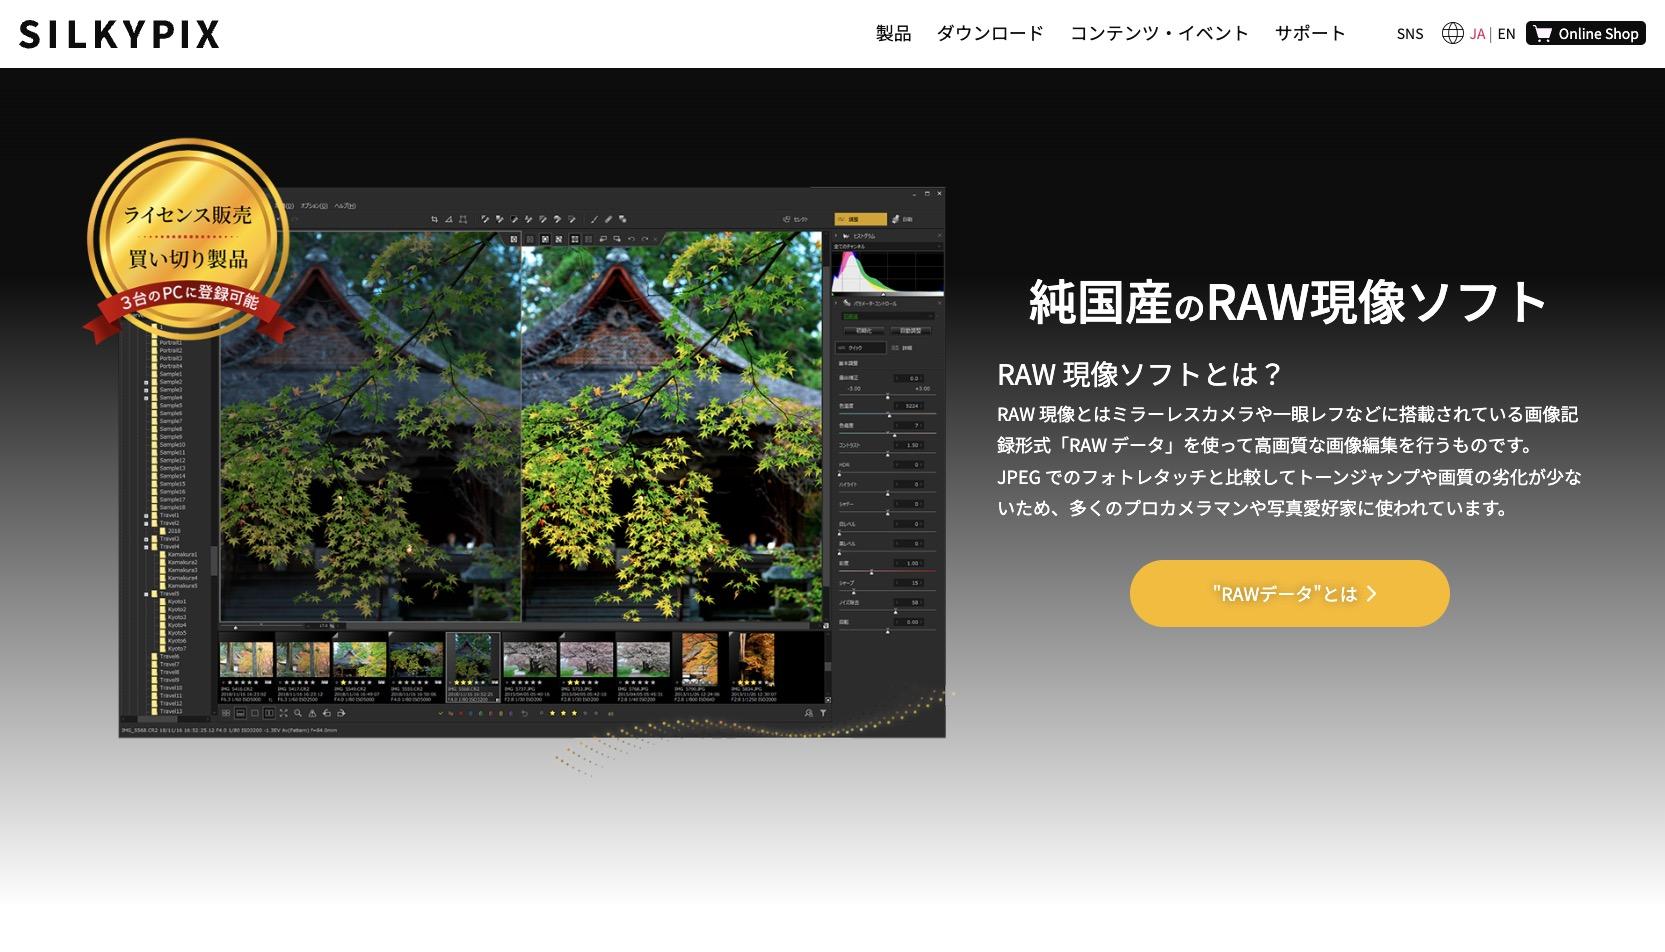1665x952 pixels.
Task: Switch the language to JA
Action: pos(1477,34)
